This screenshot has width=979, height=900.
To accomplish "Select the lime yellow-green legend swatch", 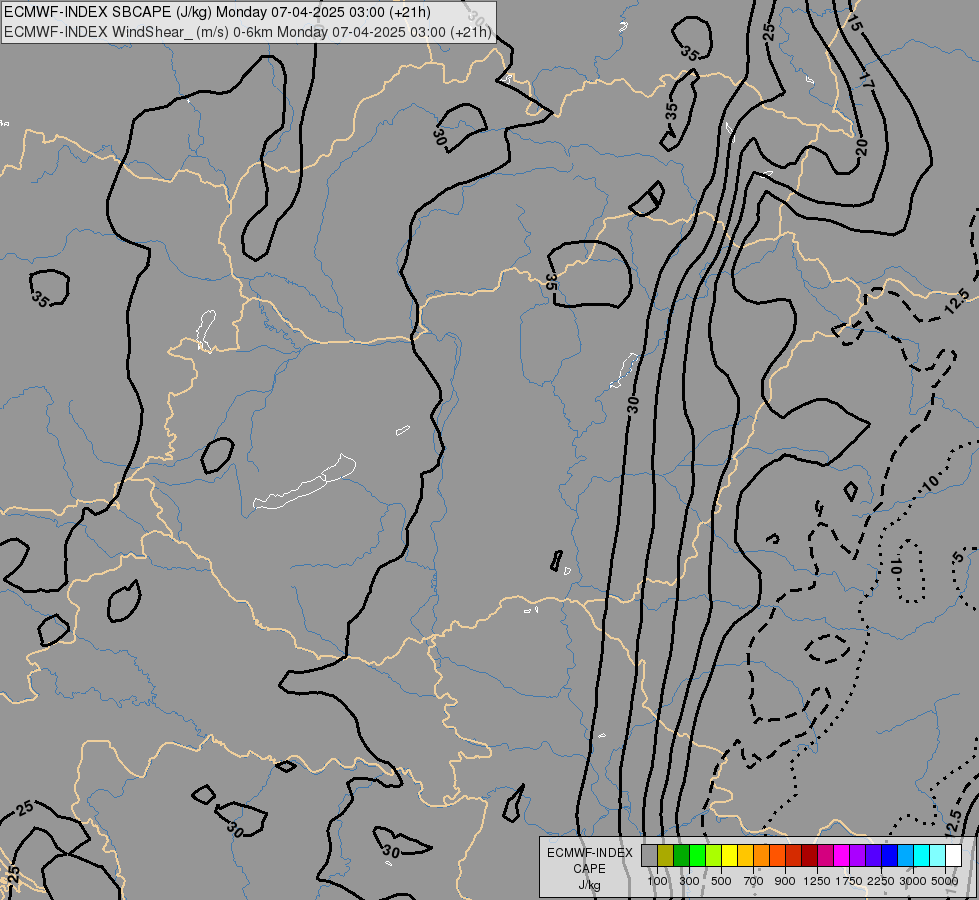I will tap(714, 855).
